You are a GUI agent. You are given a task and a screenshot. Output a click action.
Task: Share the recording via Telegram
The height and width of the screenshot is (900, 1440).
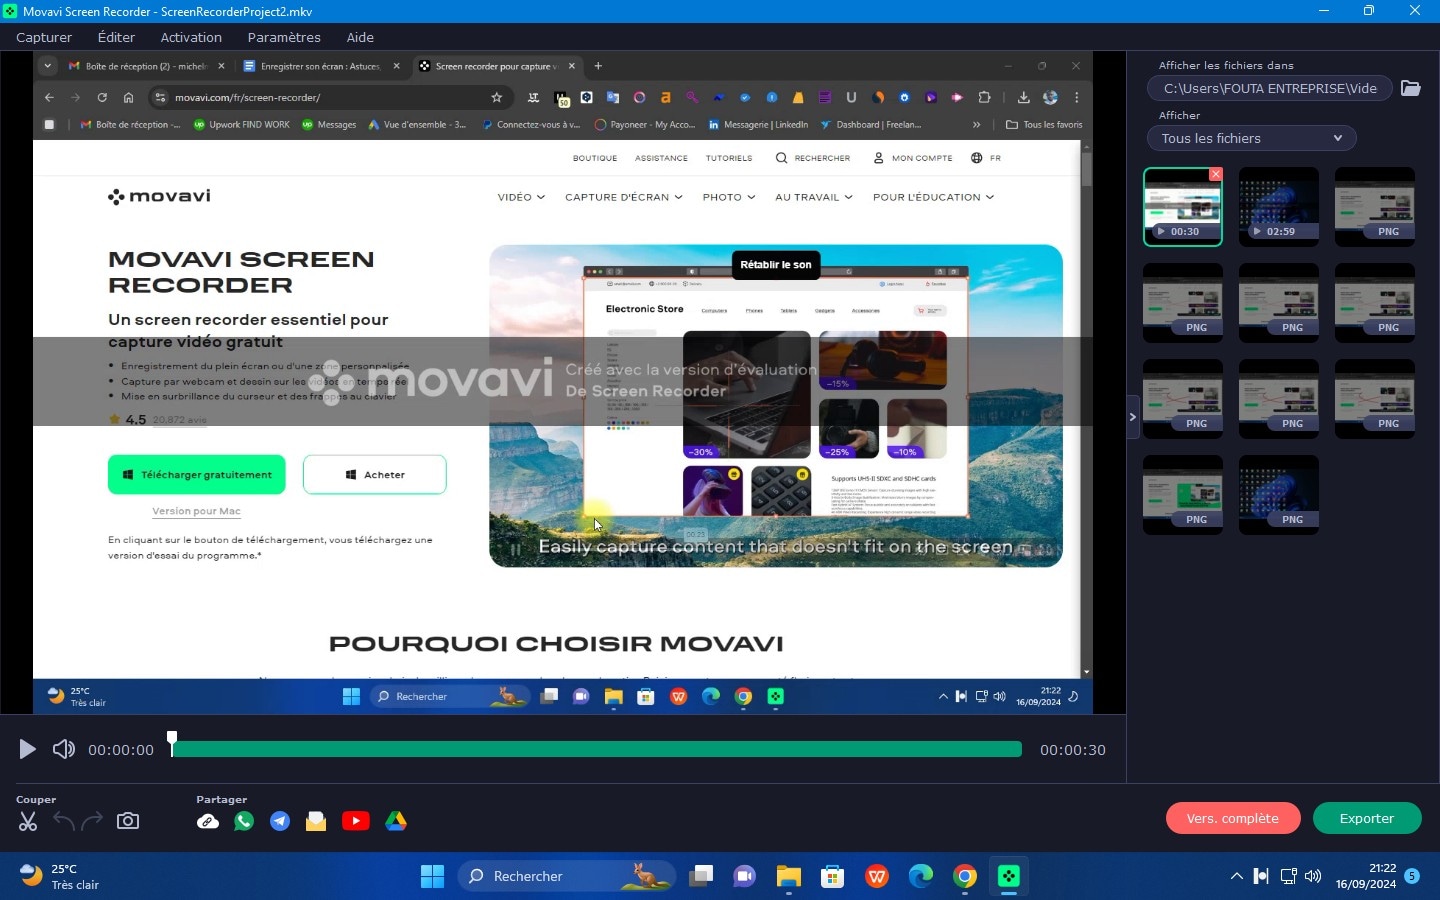[x=280, y=821]
